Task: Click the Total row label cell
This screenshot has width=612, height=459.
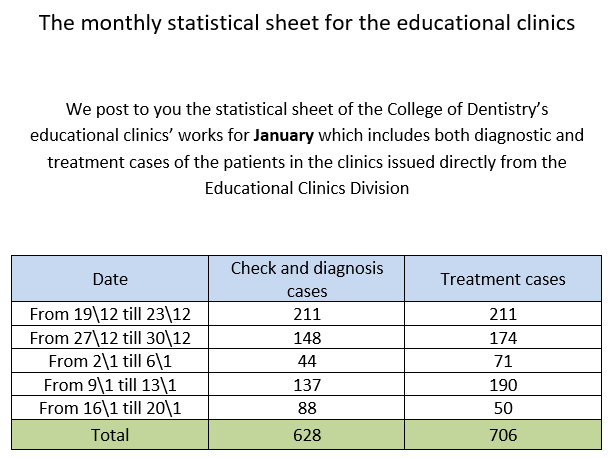Action: pyautogui.click(x=110, y=435)
